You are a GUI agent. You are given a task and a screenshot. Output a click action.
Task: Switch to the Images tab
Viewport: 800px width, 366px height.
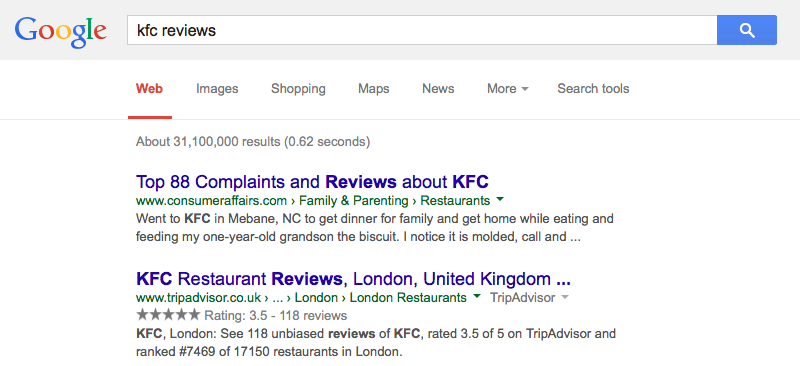pos(217,89)
